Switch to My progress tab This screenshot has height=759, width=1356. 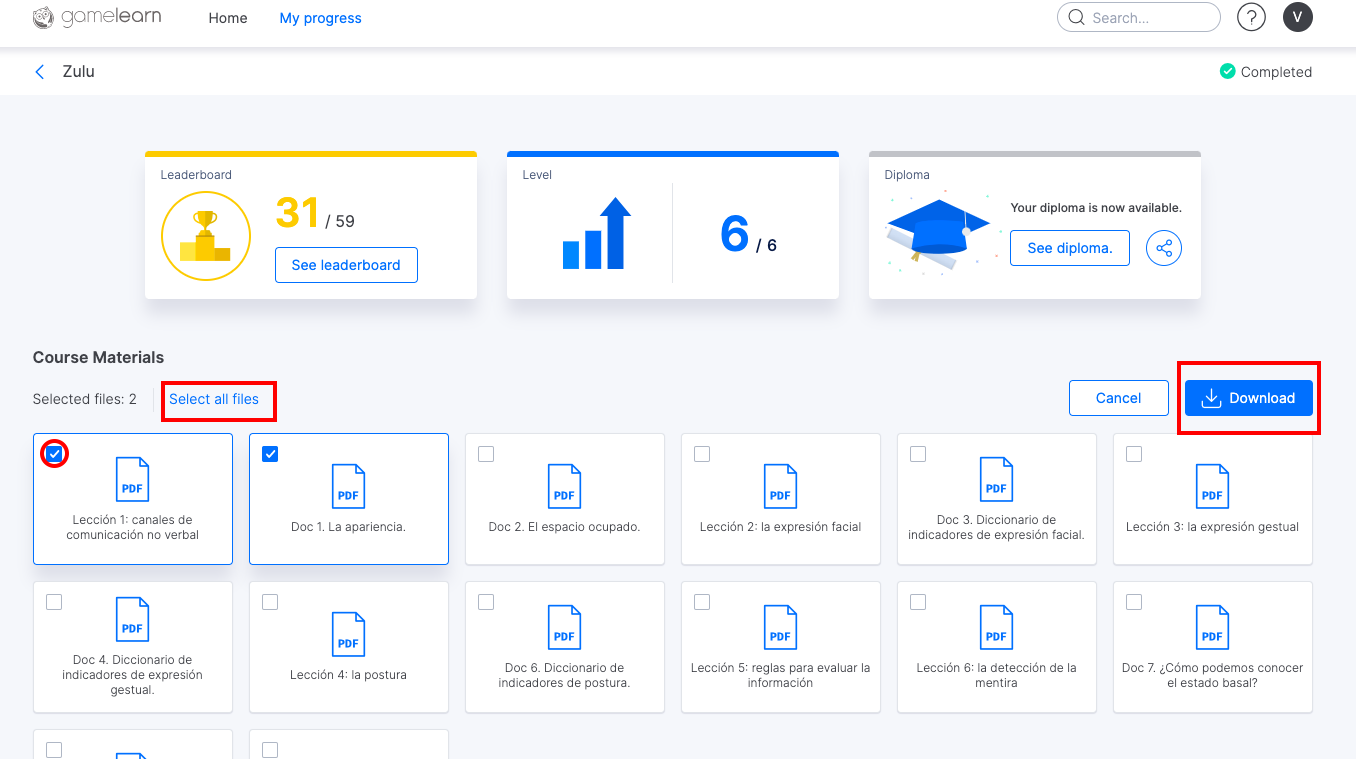320,18
